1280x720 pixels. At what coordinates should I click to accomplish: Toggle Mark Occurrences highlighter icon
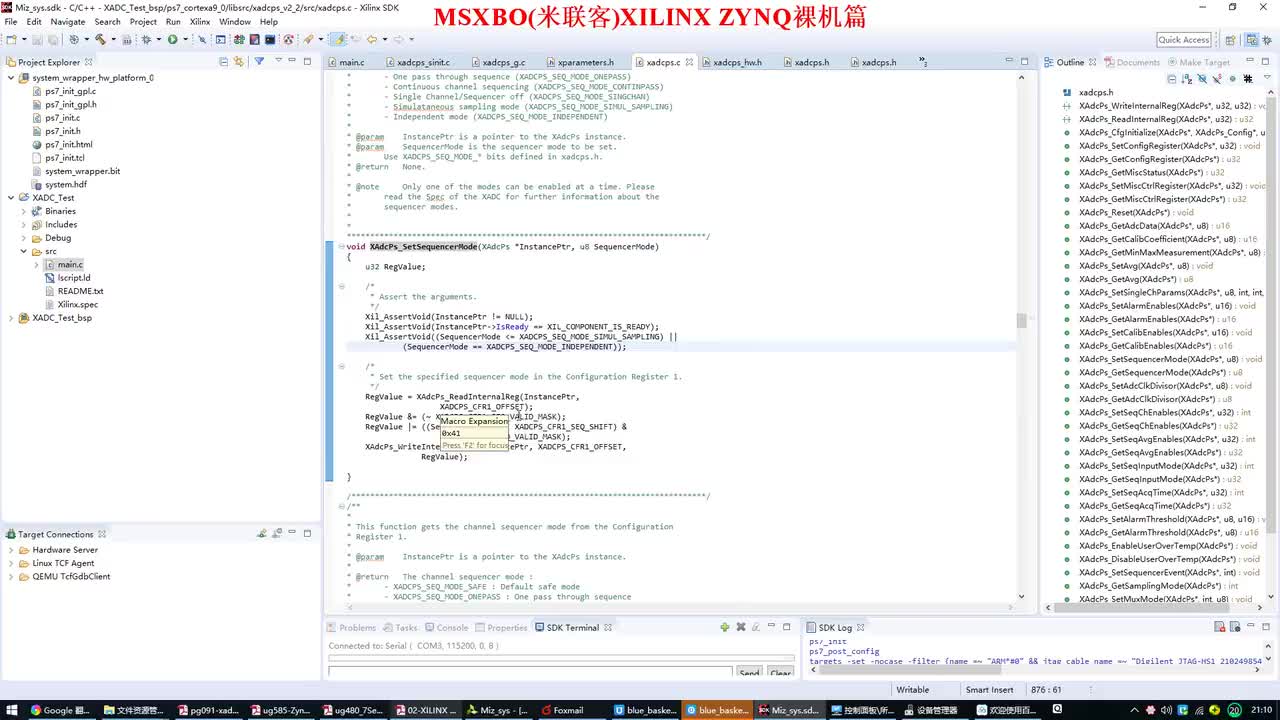click(x=340, y=40)
